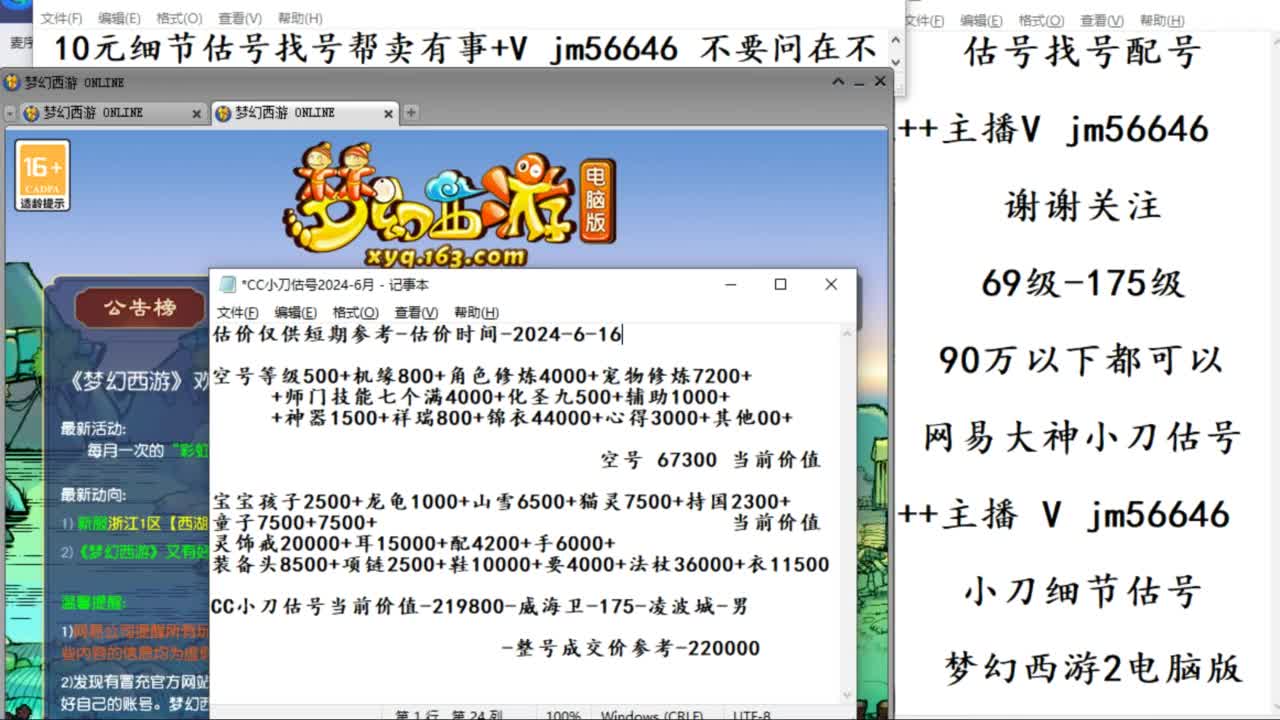Minimize the CC小刀估号 notepad window

tap(732, 285)
